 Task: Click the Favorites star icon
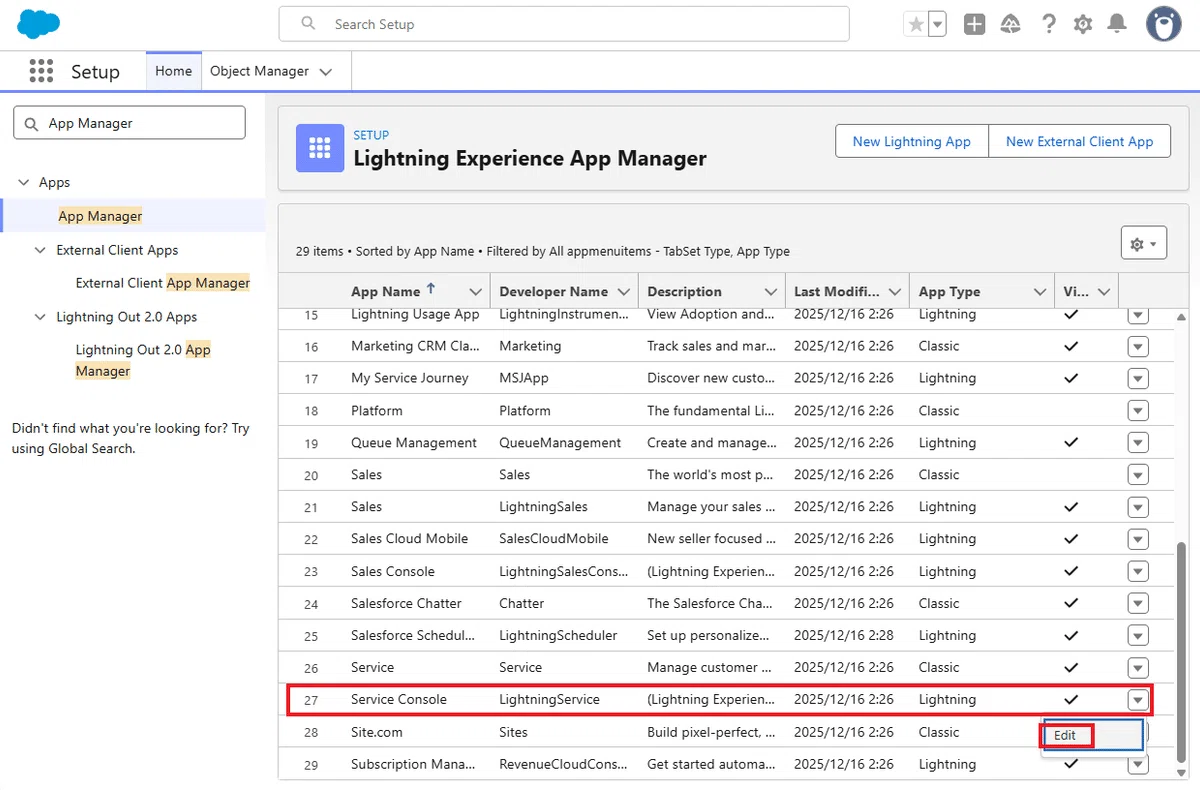tap(915, 24)
